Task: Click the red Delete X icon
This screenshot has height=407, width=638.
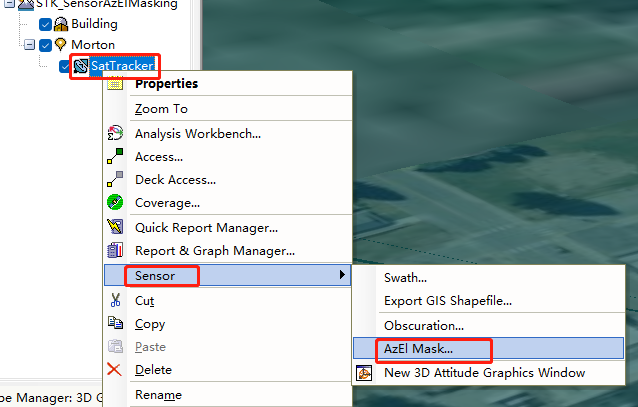Action: click(x=115, y=370)
